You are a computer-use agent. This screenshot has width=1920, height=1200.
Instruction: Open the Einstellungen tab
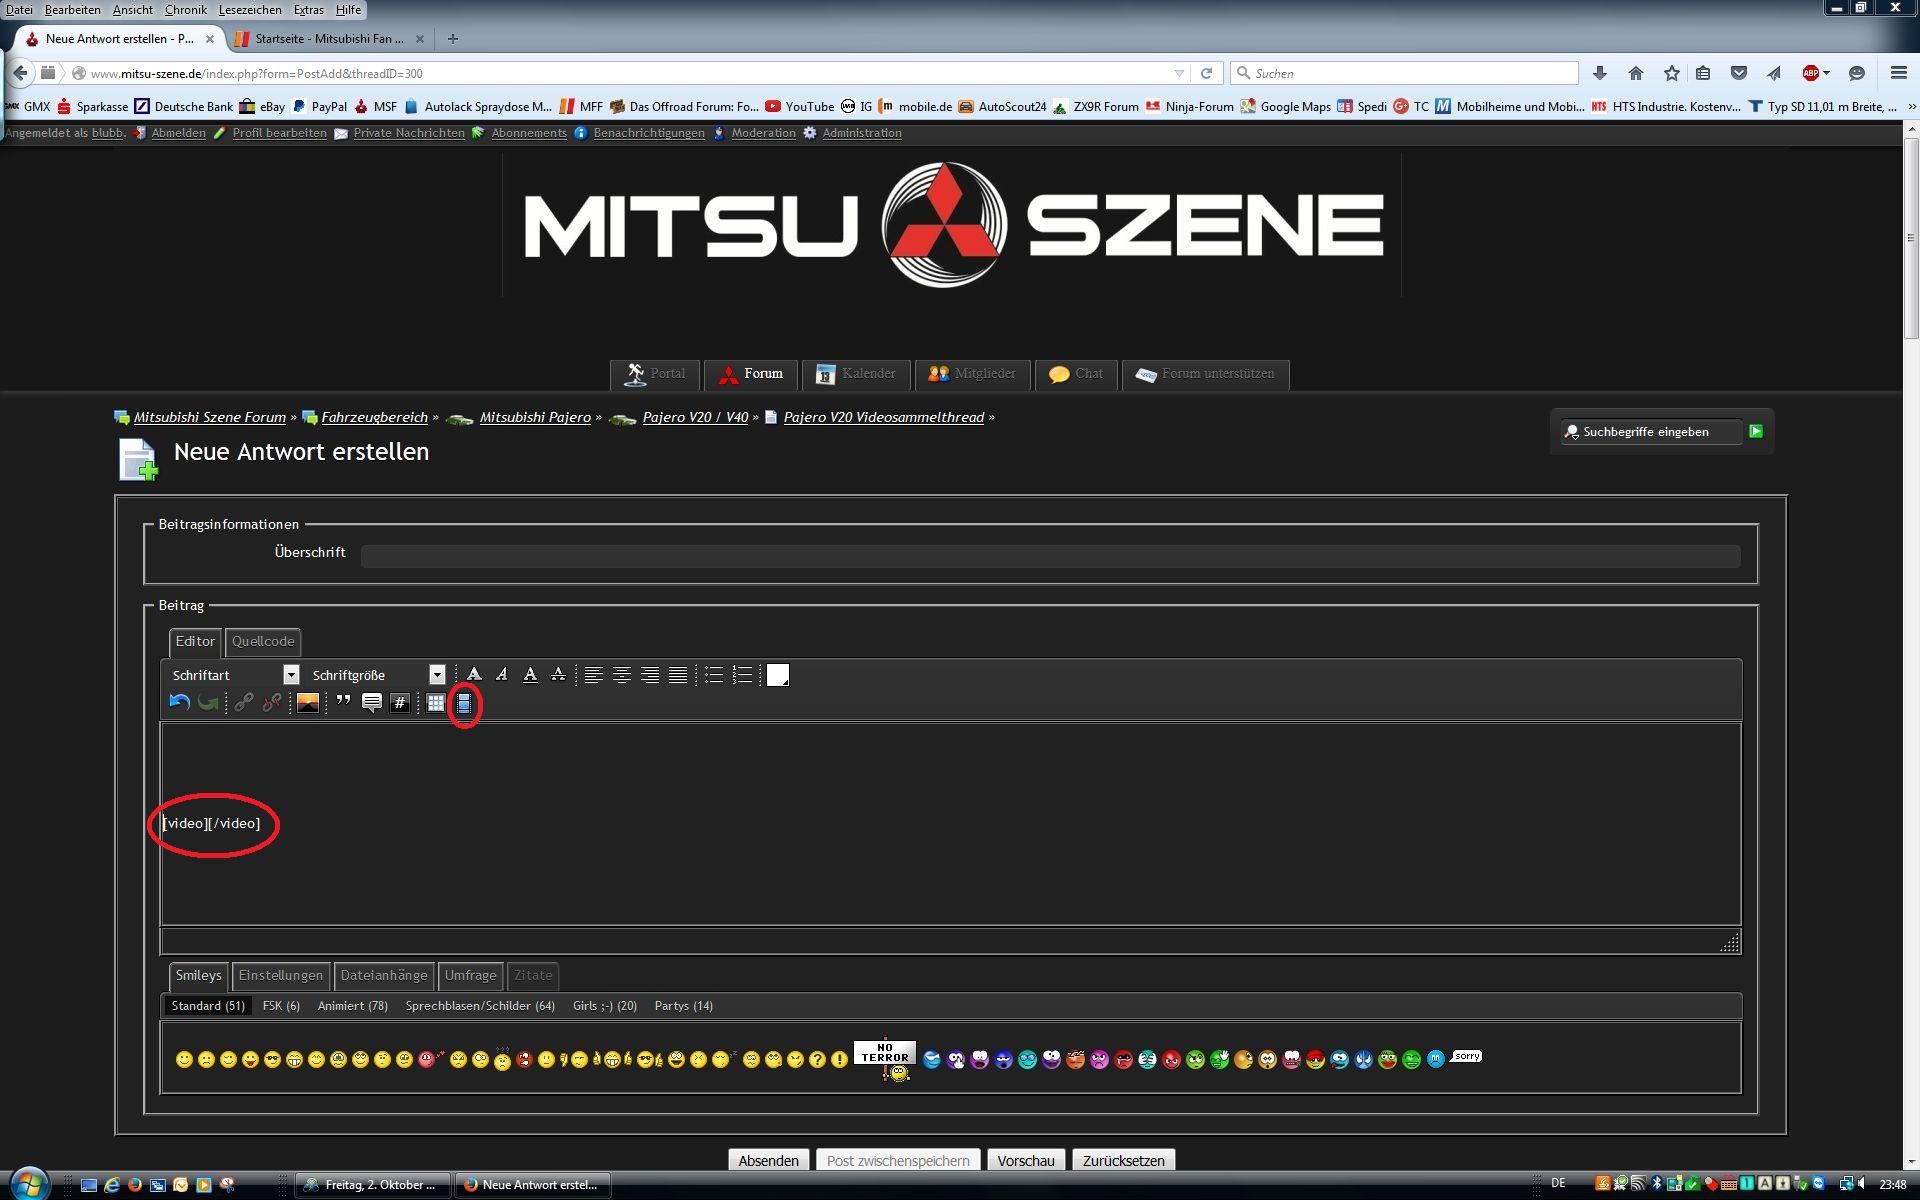(281, 975)
